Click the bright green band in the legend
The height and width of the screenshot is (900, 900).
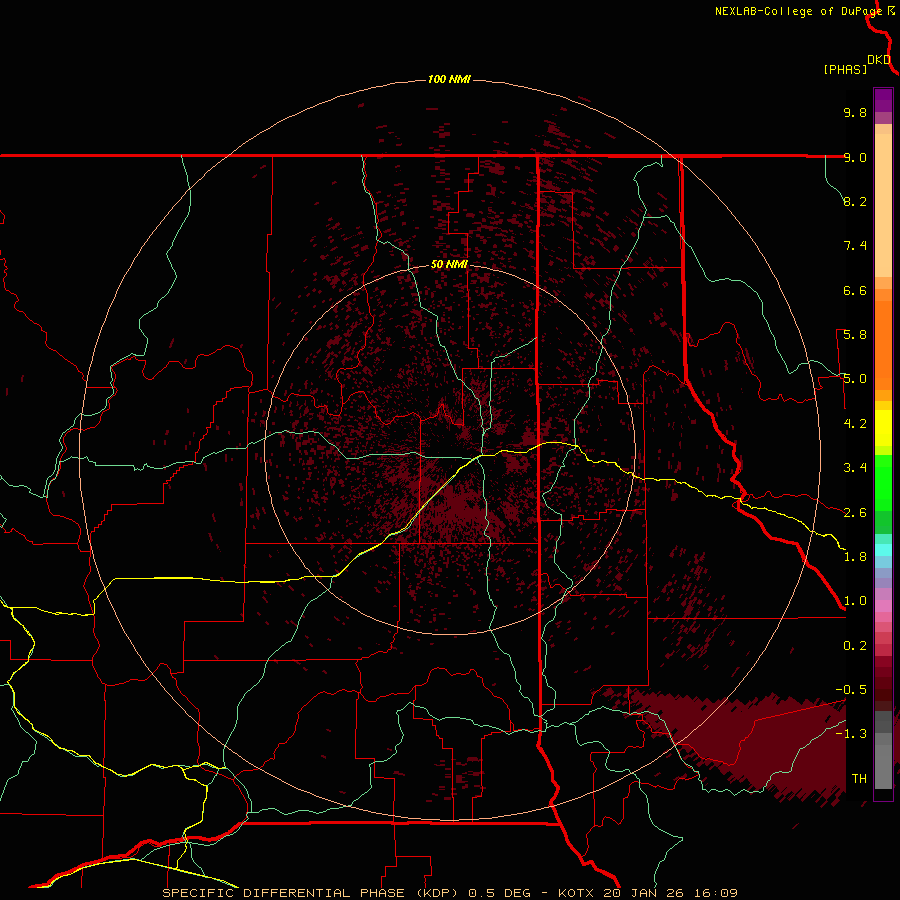883,483
